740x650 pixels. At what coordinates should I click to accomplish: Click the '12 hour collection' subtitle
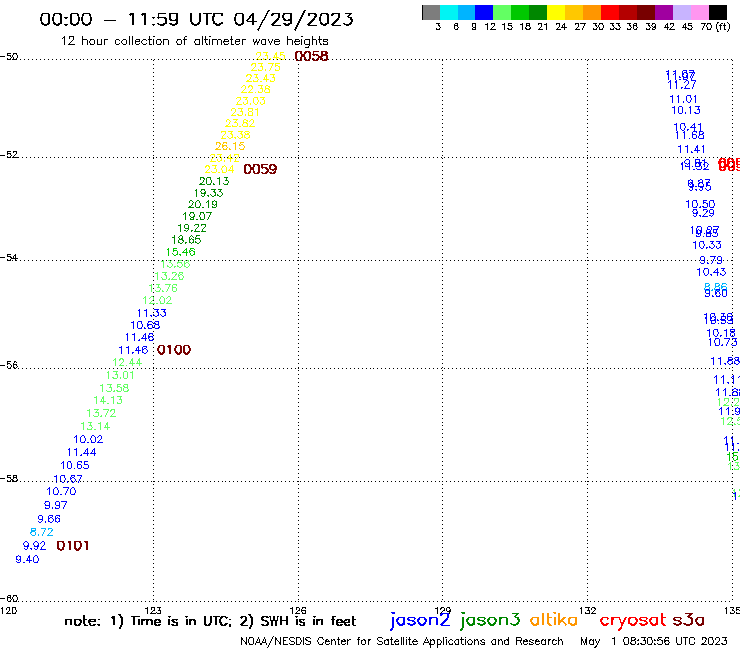point(194,41)
